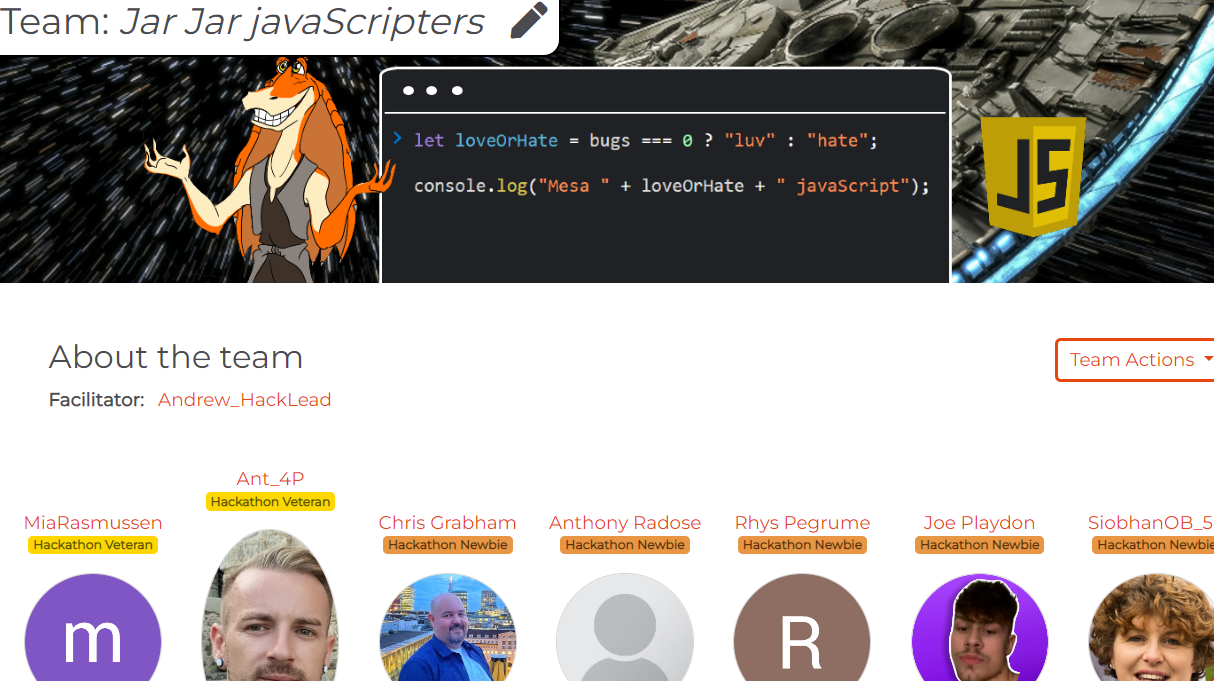Open MiaRasmussen's profile link

click(93, 523)
